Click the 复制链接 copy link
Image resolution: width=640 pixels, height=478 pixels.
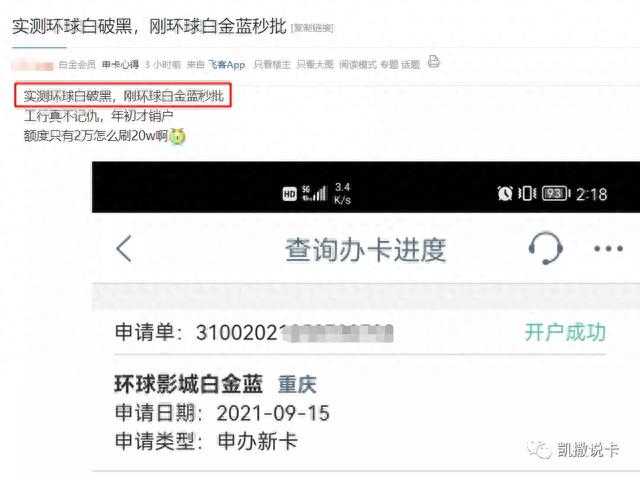(x=312, y=28)
